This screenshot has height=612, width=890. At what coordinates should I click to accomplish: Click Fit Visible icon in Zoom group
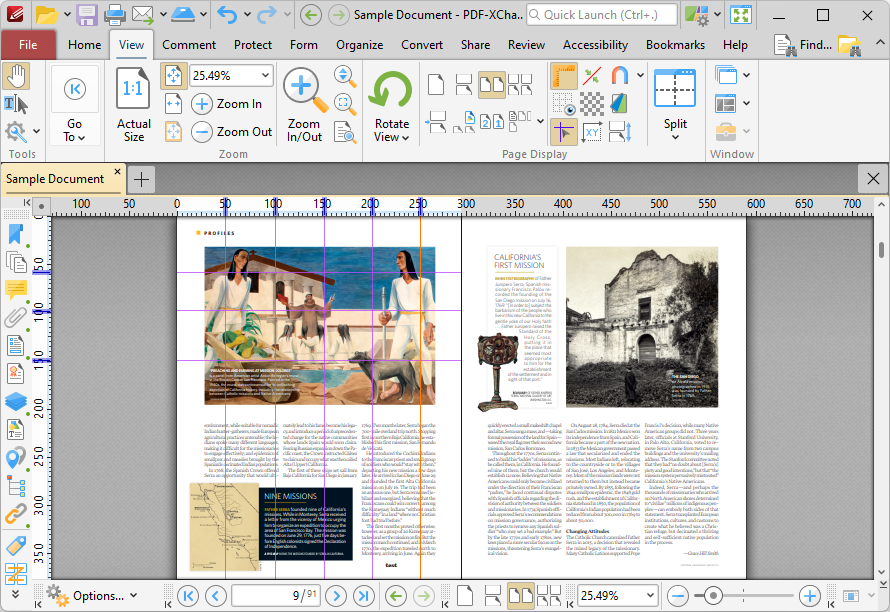pos(173,132)
